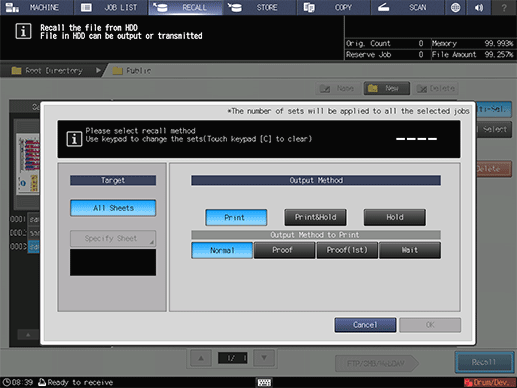Screen dimensions: 517x388
Task: Expand the Specify Sheet option
Action: click(x=113, y=238)
